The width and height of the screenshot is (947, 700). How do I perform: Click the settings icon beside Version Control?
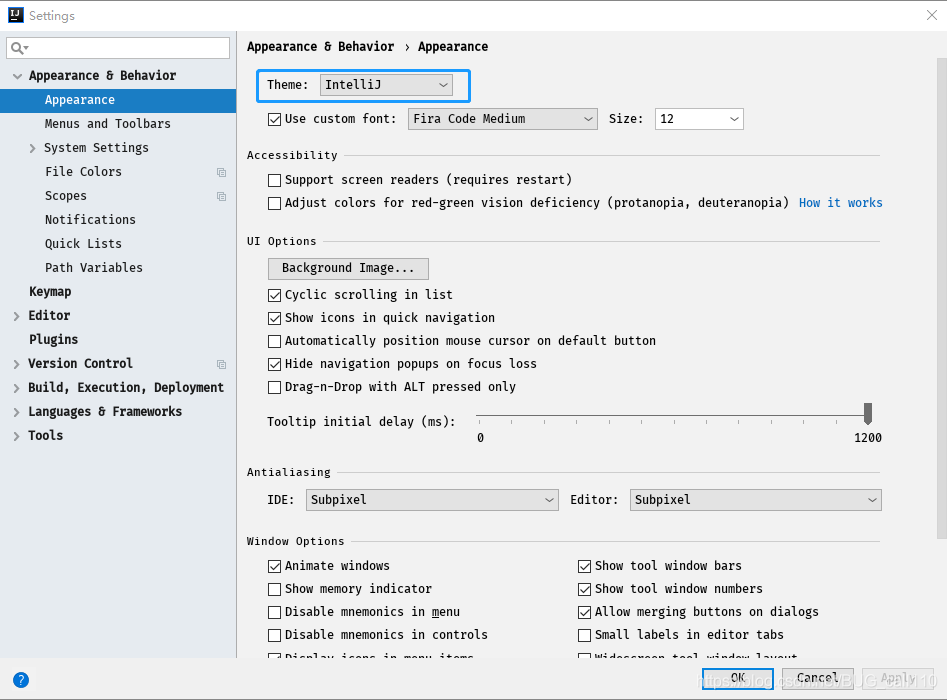click(220, 363)
